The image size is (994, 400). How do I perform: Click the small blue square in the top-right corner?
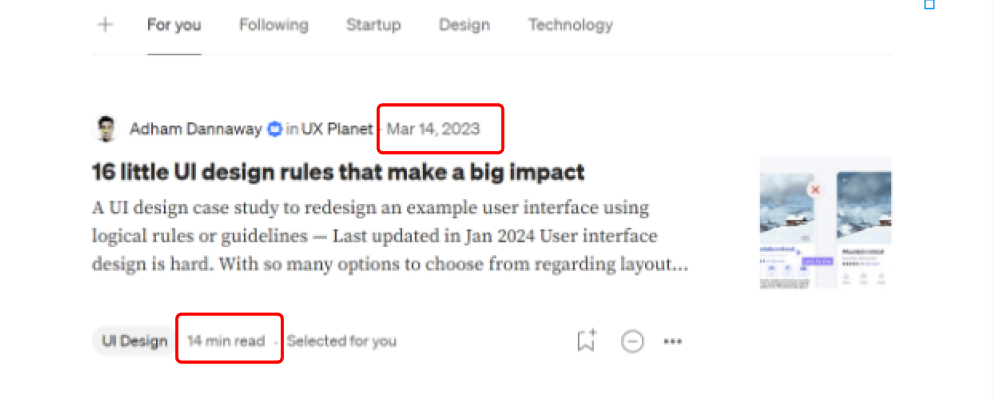(929, 5)
